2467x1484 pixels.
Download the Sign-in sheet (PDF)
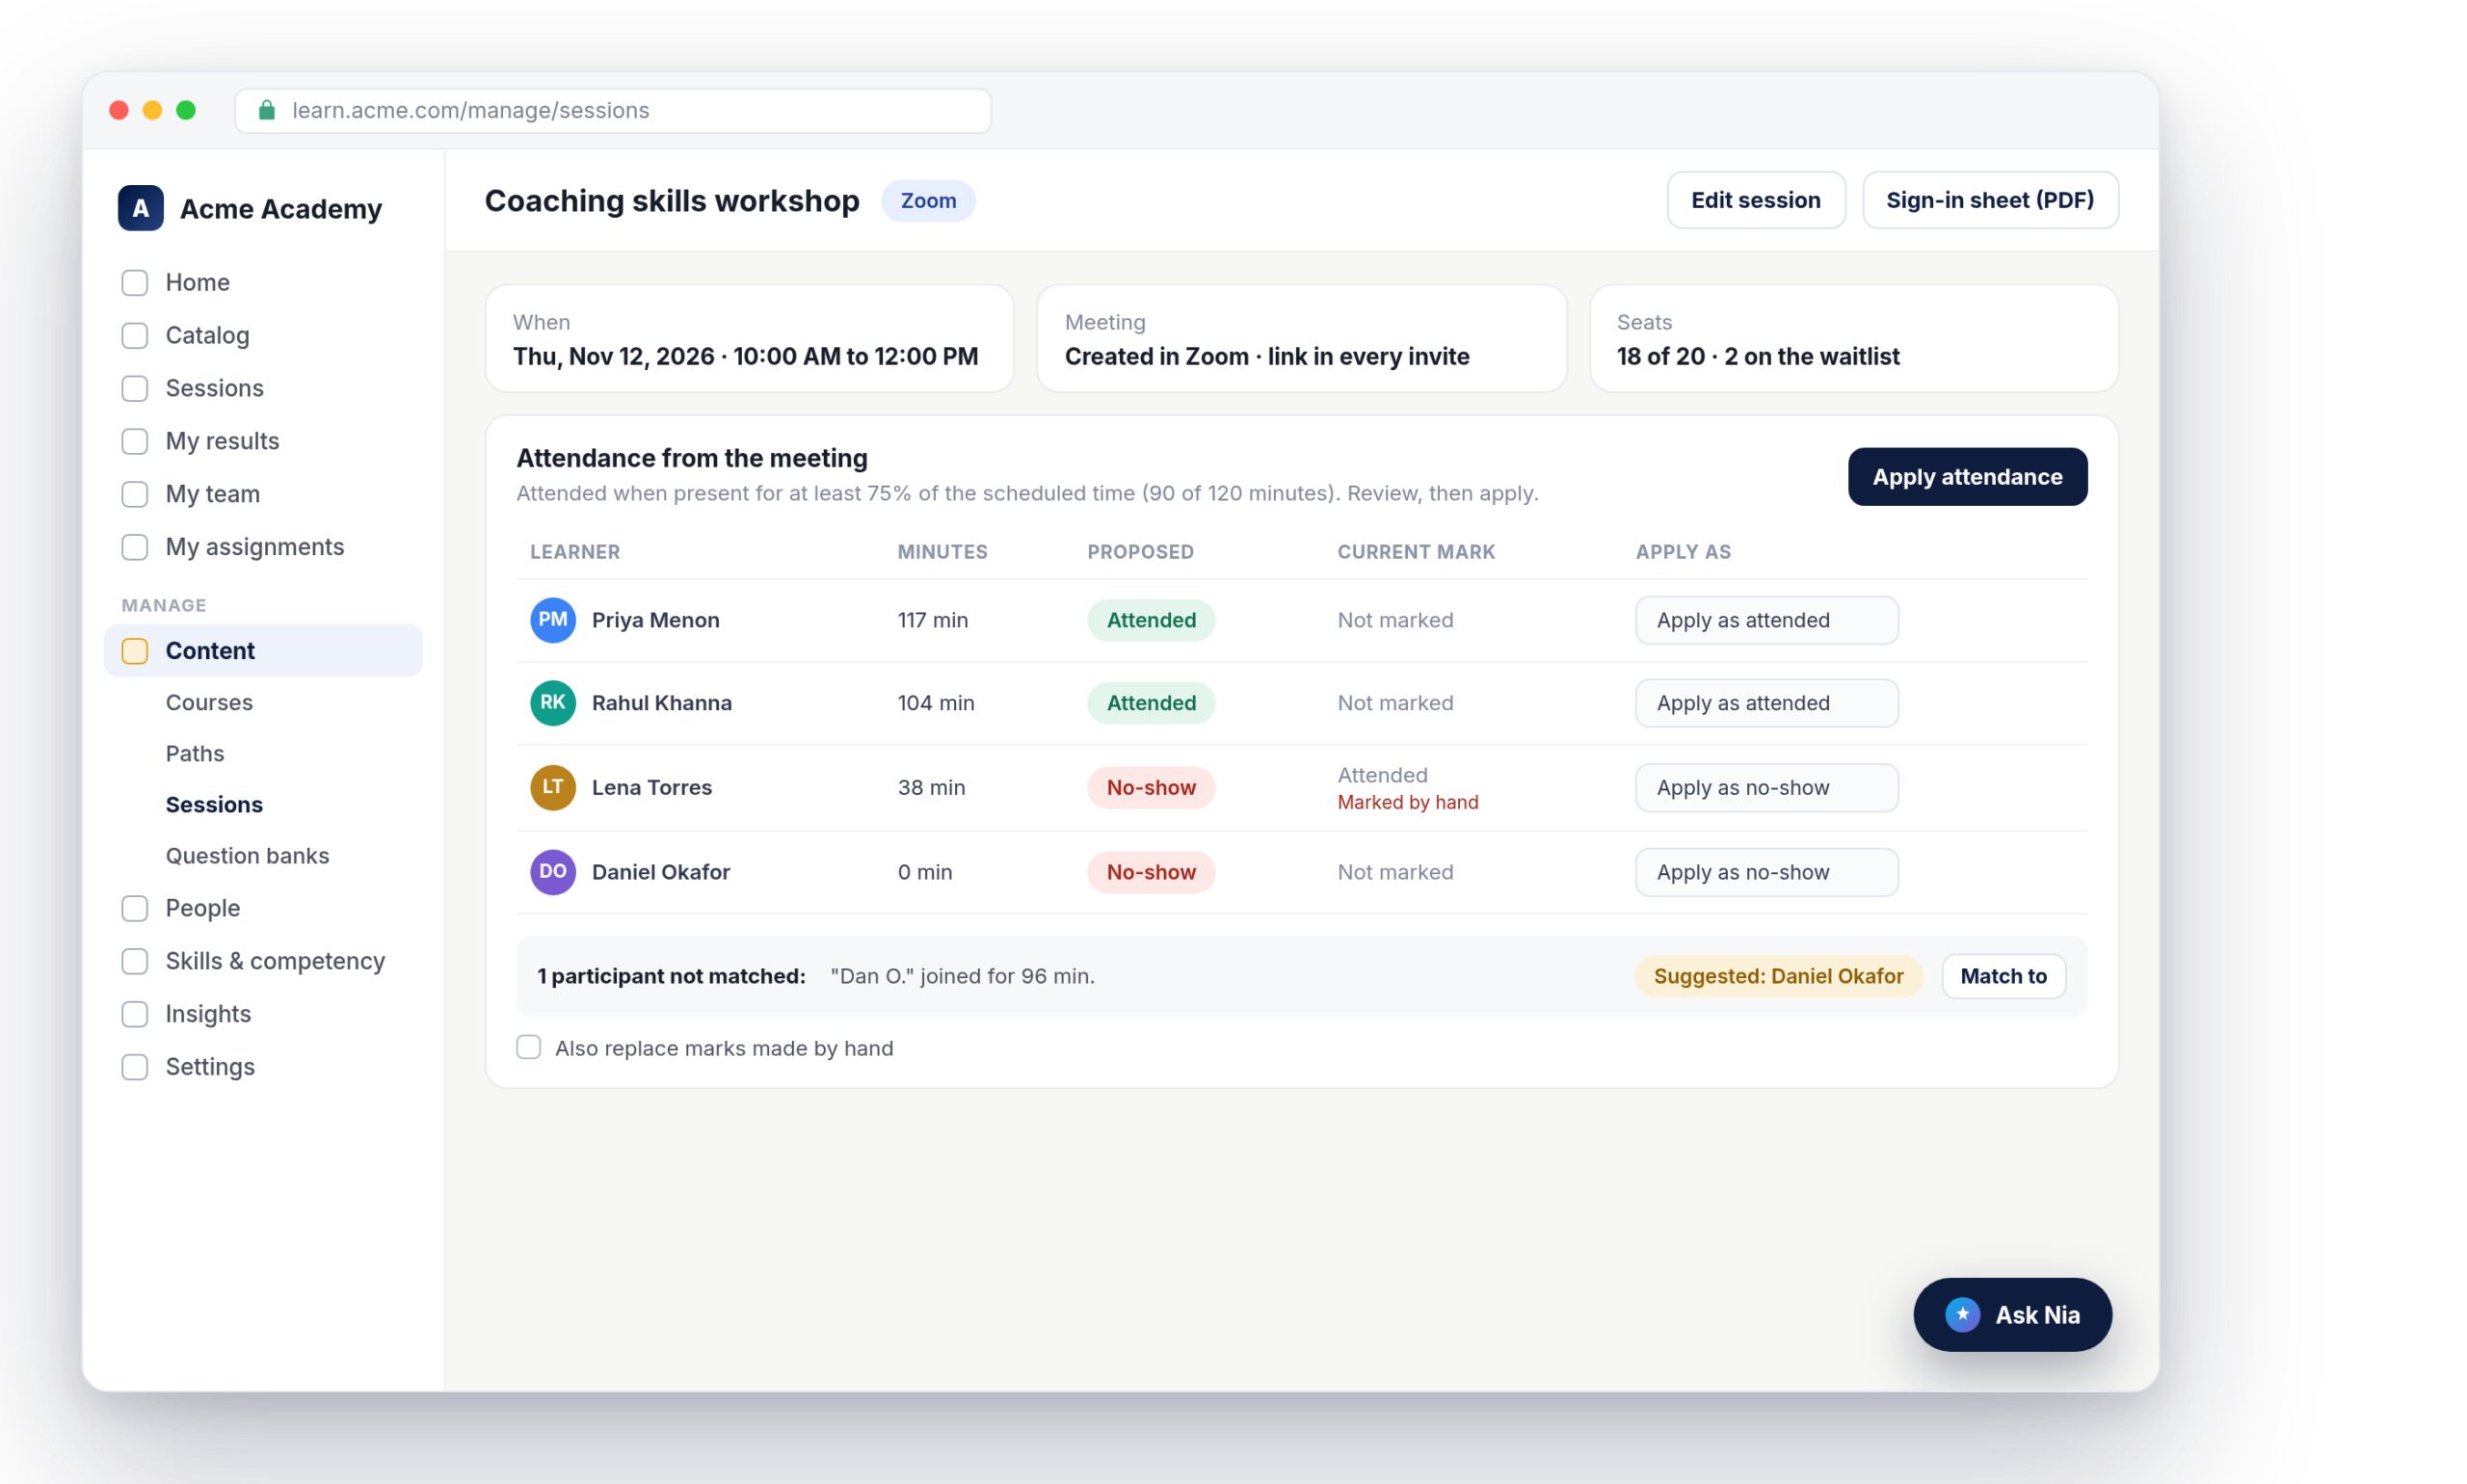click(1989, 200)
